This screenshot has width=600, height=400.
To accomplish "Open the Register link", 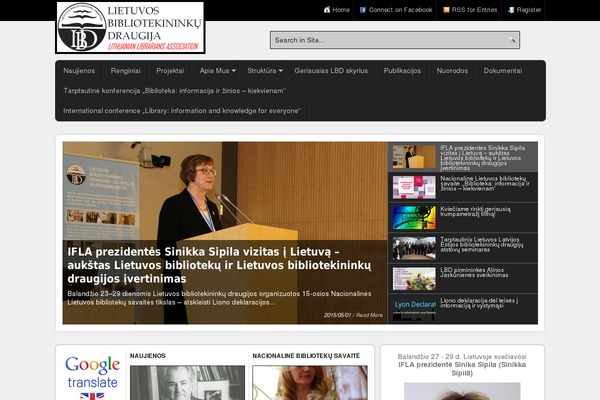I will coord(529,10).
